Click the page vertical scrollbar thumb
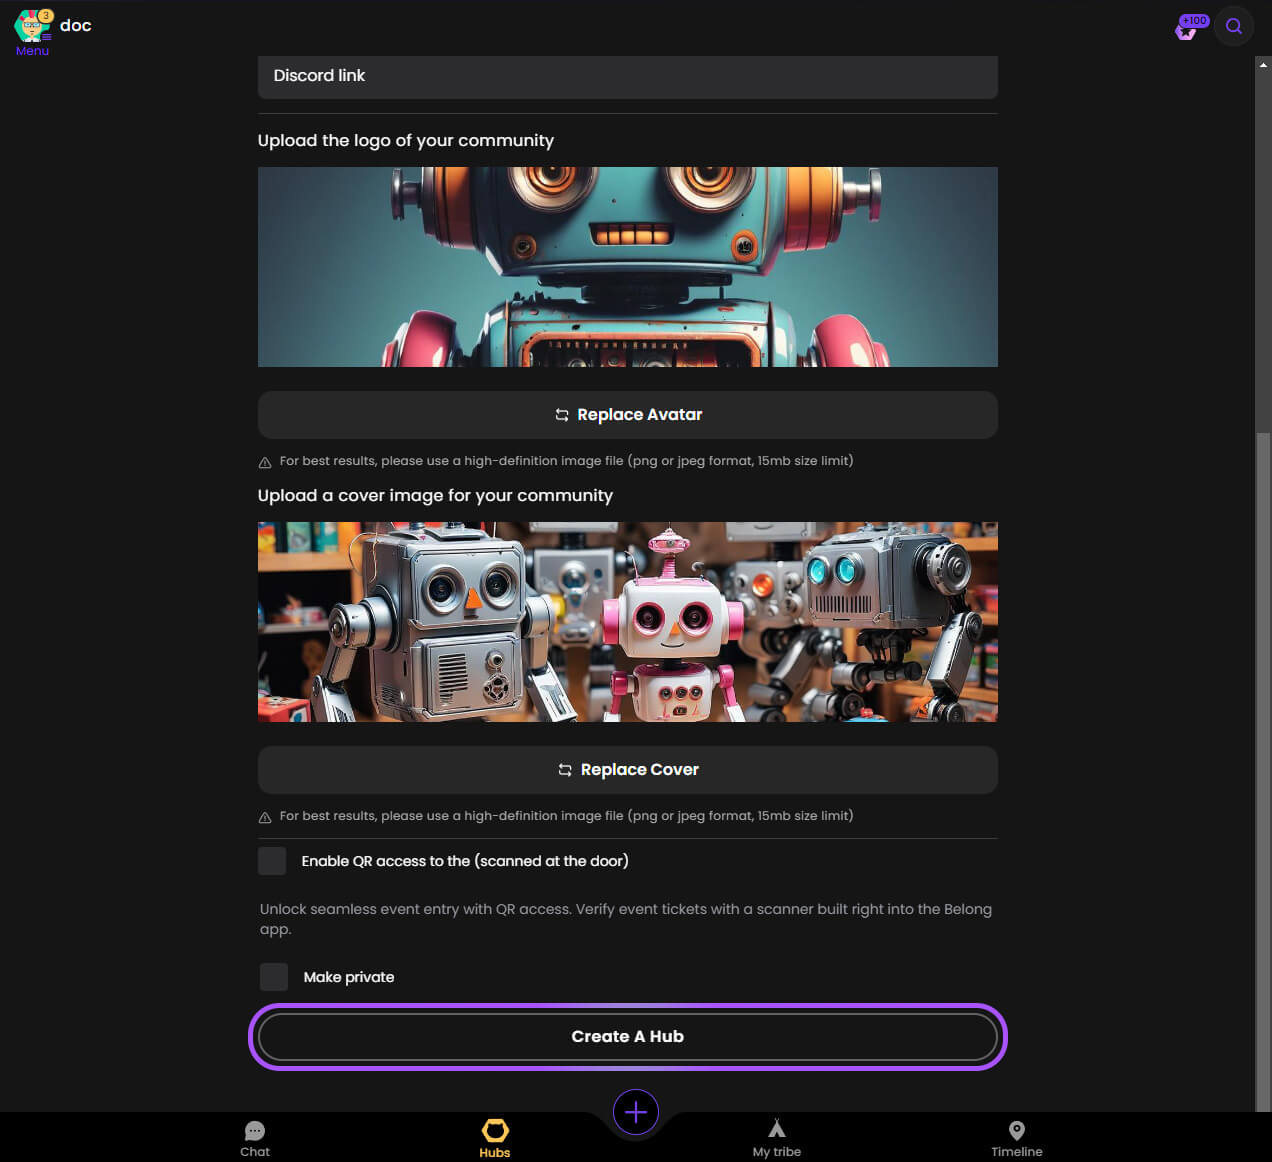 [1263, 770]
